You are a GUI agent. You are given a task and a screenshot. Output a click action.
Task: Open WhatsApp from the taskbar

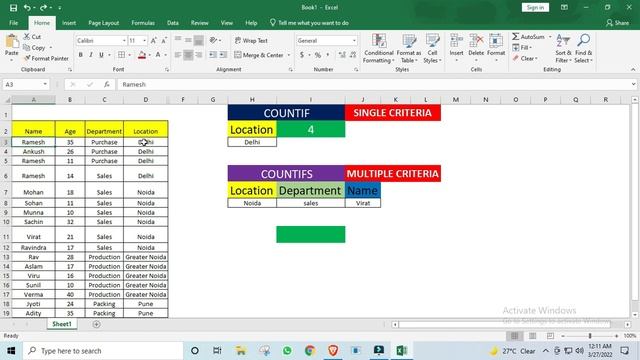287,351
